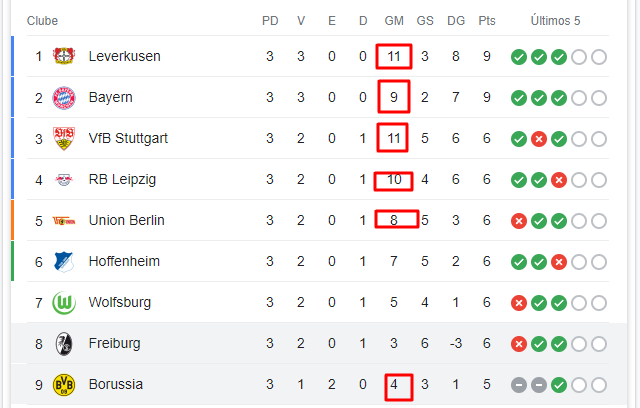Click the Leverkusen club crest
This screenshot has width=640, height=408.
point(64,56)
